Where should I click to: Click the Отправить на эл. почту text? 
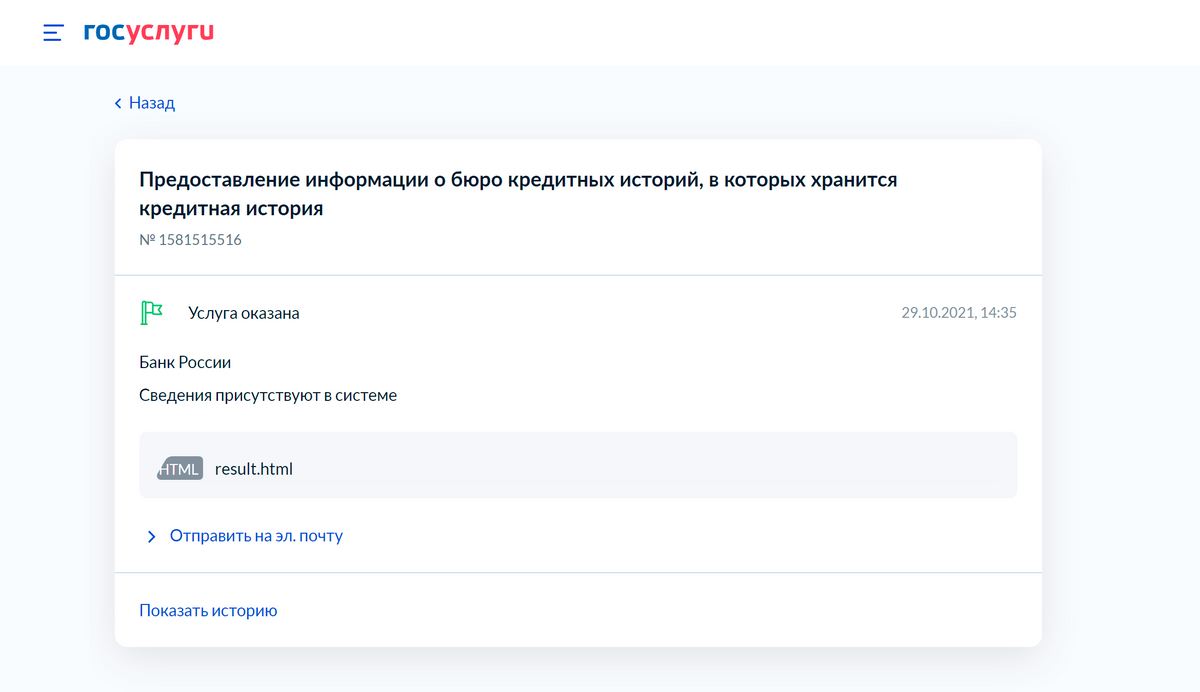tap(256, 536)
